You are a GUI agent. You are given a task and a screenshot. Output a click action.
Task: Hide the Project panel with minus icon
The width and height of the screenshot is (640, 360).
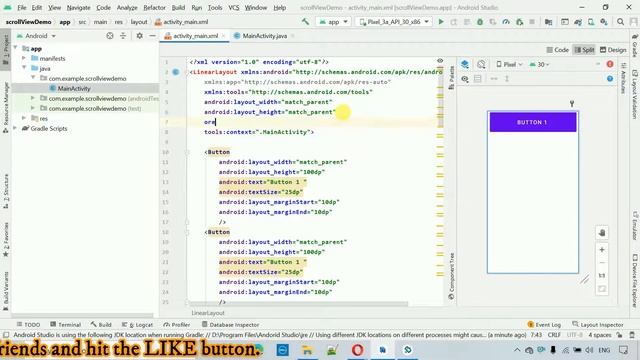pyautogui.click(x=152, y=36)
